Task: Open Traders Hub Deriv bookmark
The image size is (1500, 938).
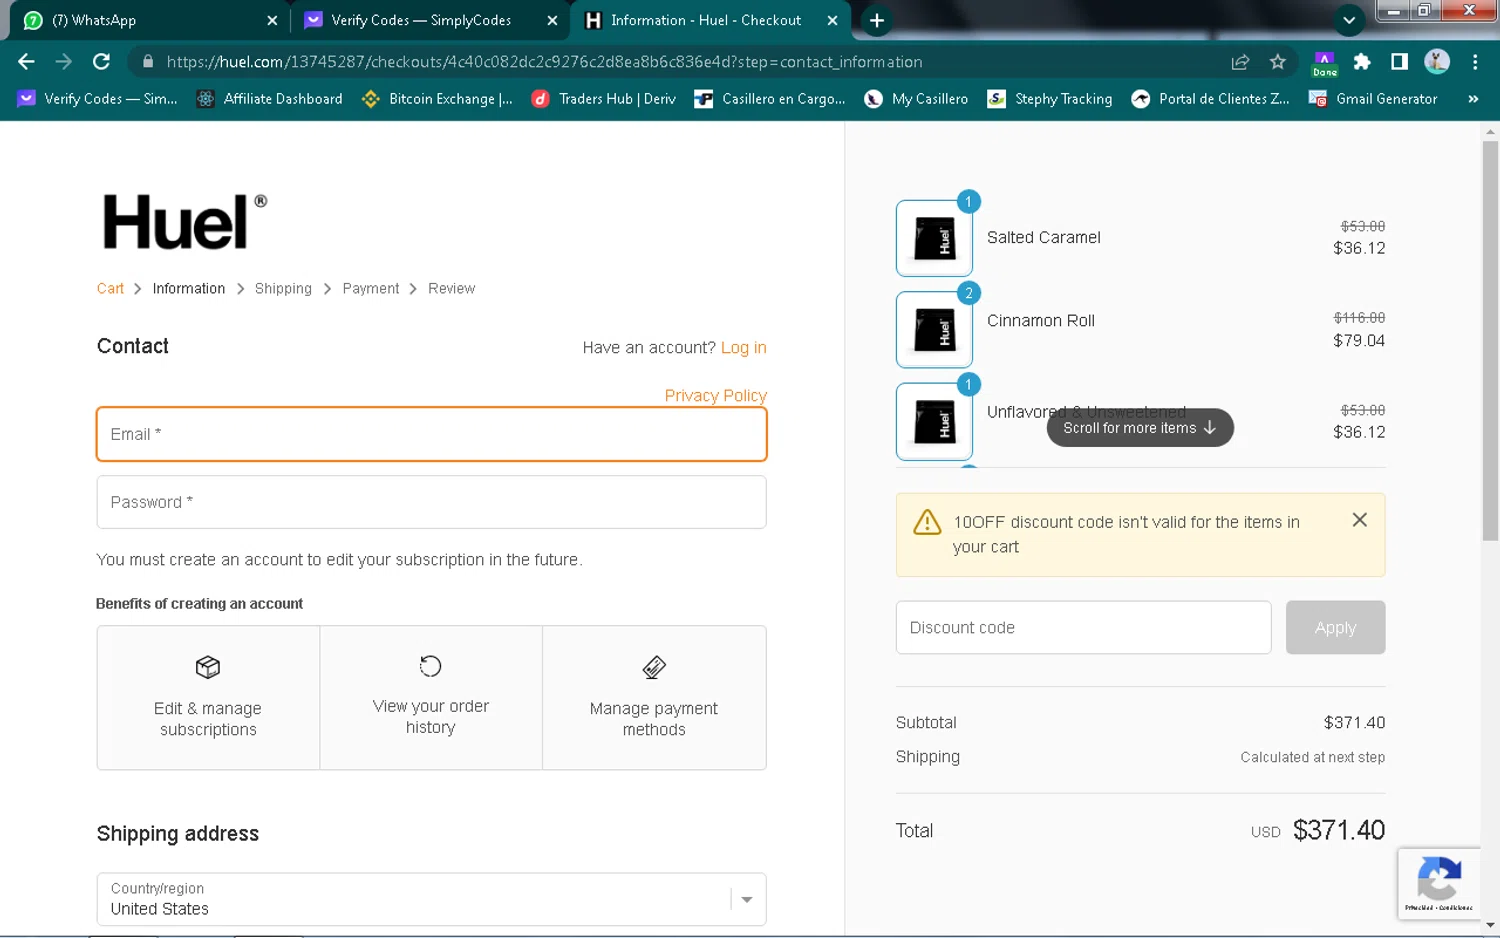Action: pos(604,99)
